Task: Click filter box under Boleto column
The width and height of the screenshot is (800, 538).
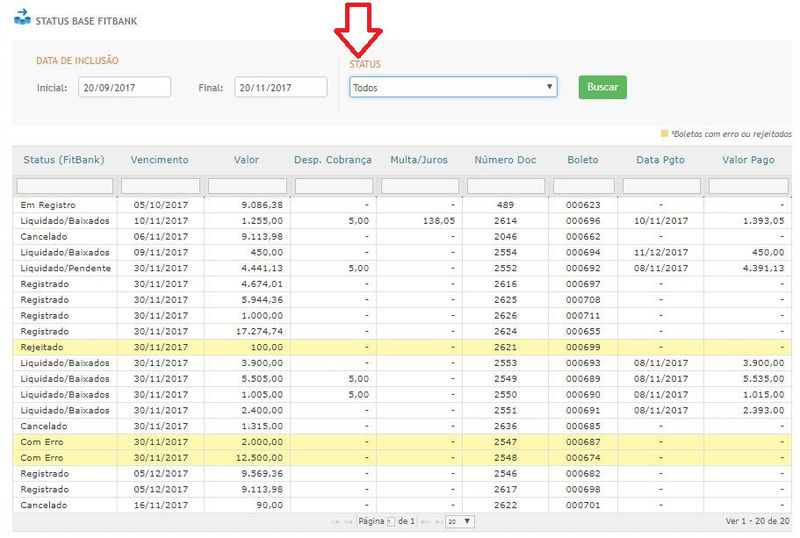Action: pyautogui.click(x=583, y=186)
